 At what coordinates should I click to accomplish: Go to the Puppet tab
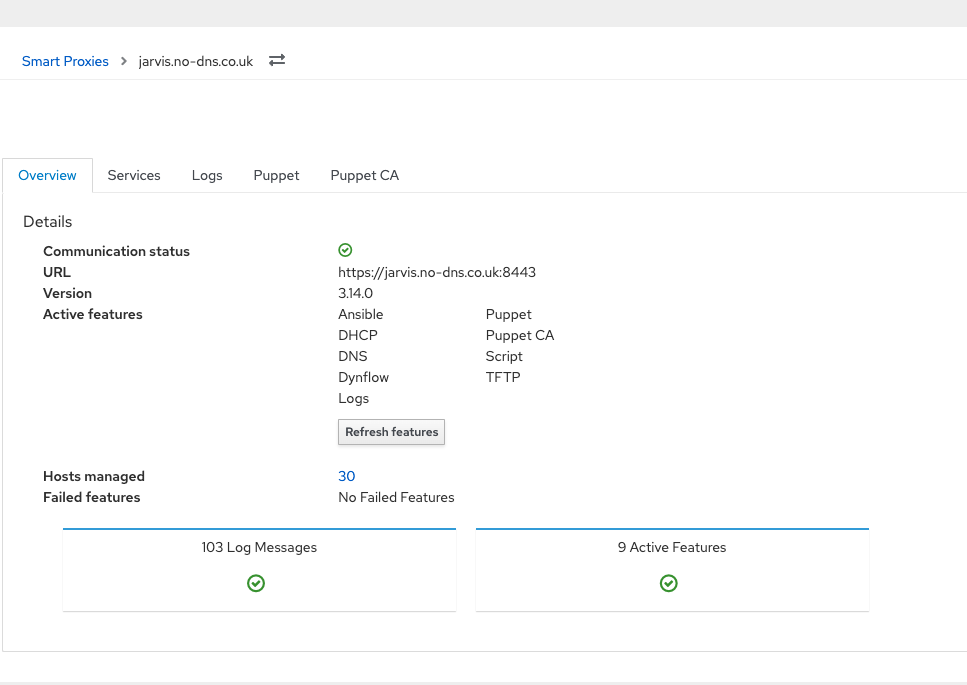pos(276,175)
